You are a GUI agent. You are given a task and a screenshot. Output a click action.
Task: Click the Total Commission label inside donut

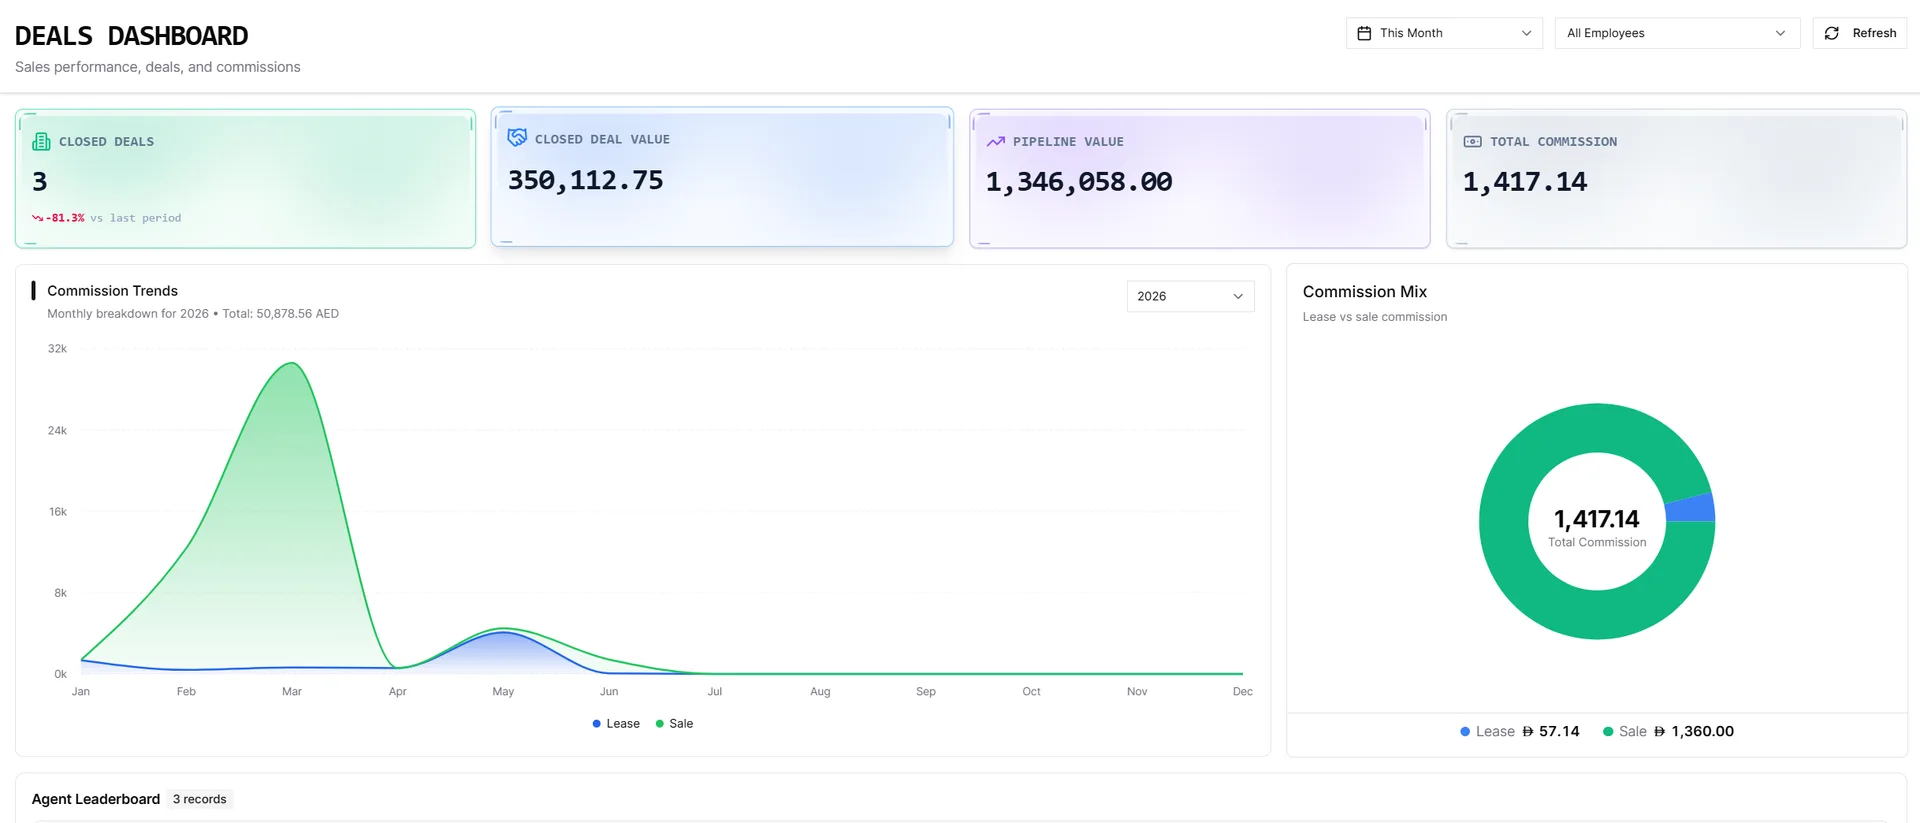(1597, 543)
